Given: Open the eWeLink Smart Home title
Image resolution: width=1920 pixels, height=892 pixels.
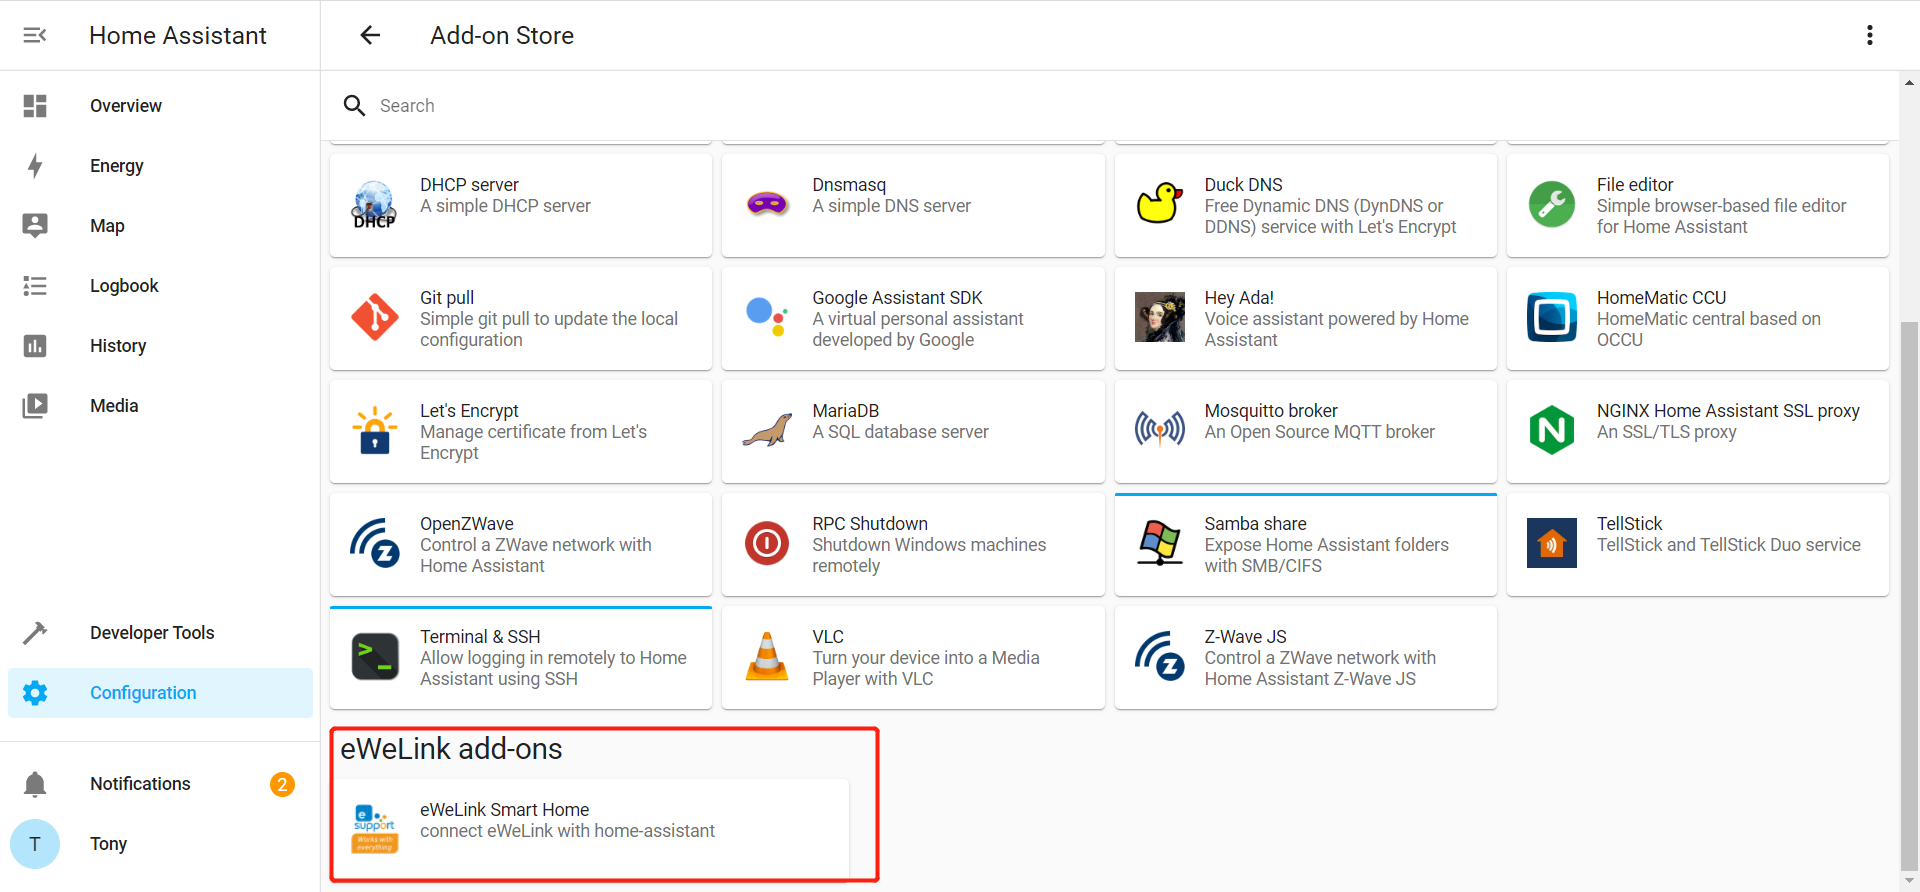Looking at the screenshot, I should pyautogui.click(x=504, y=810).
